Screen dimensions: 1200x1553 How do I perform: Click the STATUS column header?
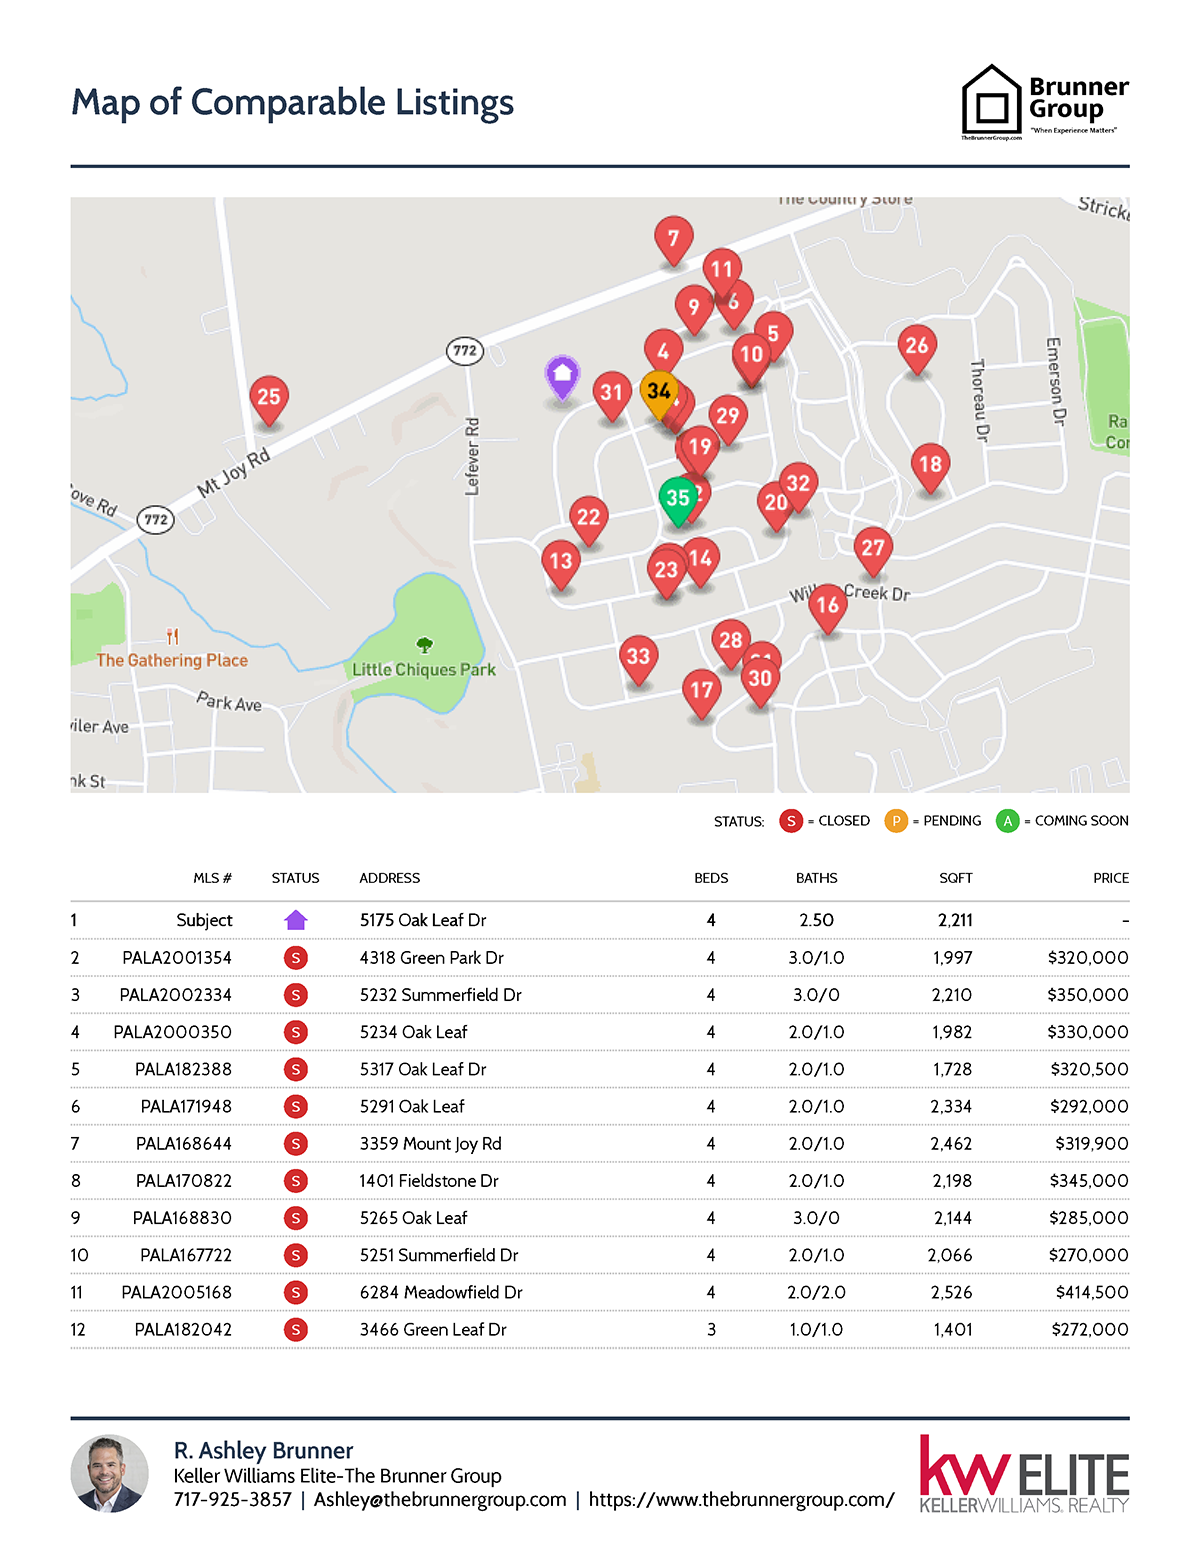pyautogui.click(x=296, y=878)
